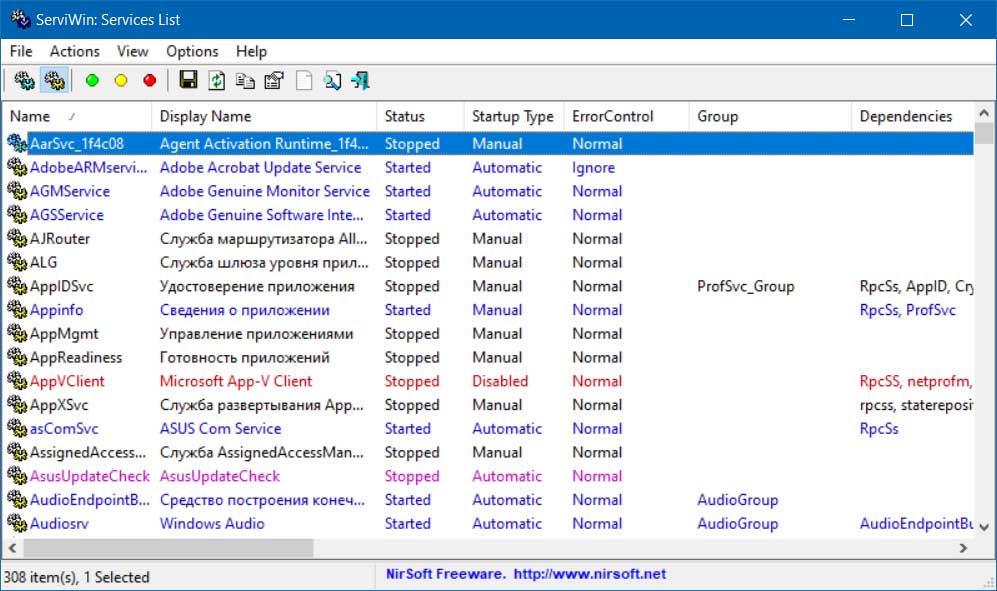Image resolution: width=997 pixels, height=591 pixels.
Task: Click the horizontal scrollbar right arrow
Action: [963, 548]
